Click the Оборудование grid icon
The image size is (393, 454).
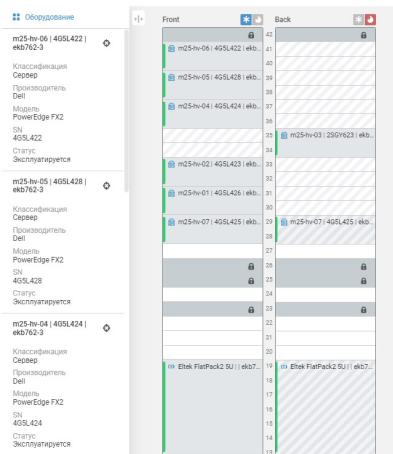[16, 17]
